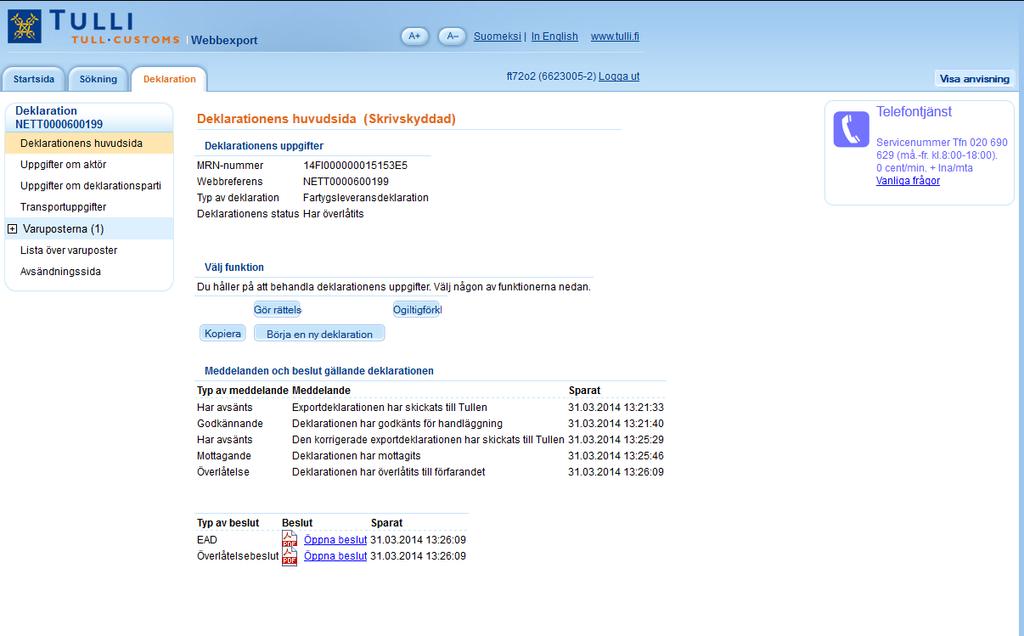Viewport: 1024px width, 636px height.
Task: Expand the Varuposterna (1) tree node
Action: pos(12,229)
